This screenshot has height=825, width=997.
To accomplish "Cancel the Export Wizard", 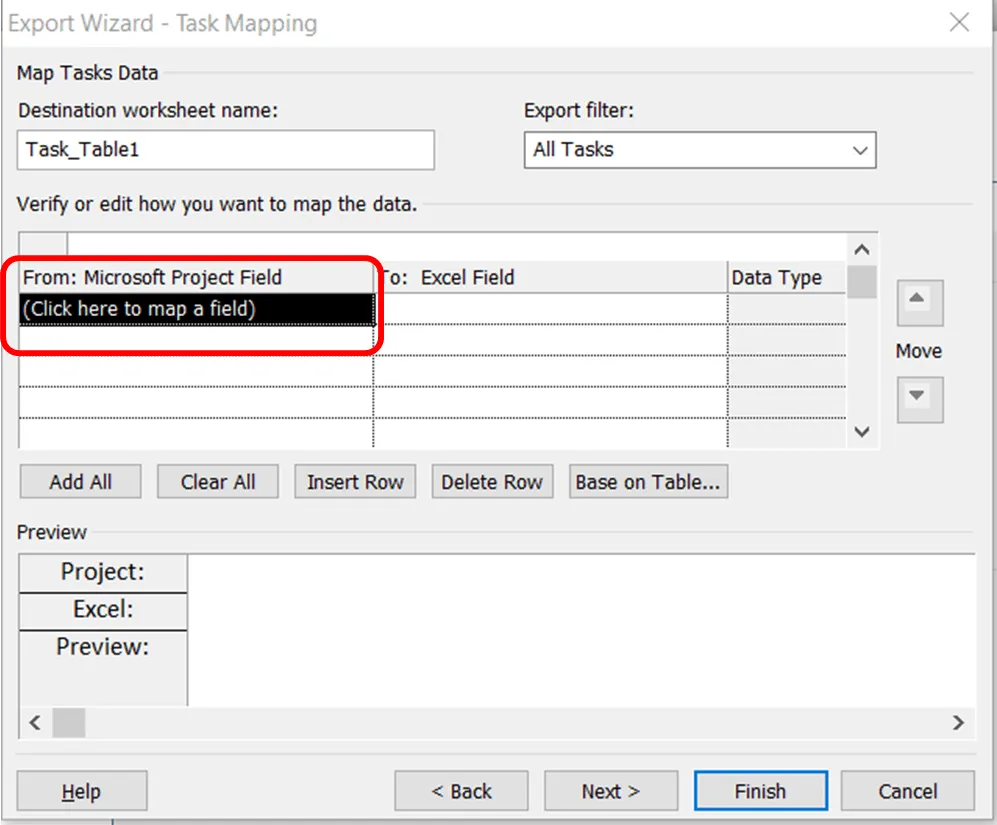I will [x=908, y=791].
